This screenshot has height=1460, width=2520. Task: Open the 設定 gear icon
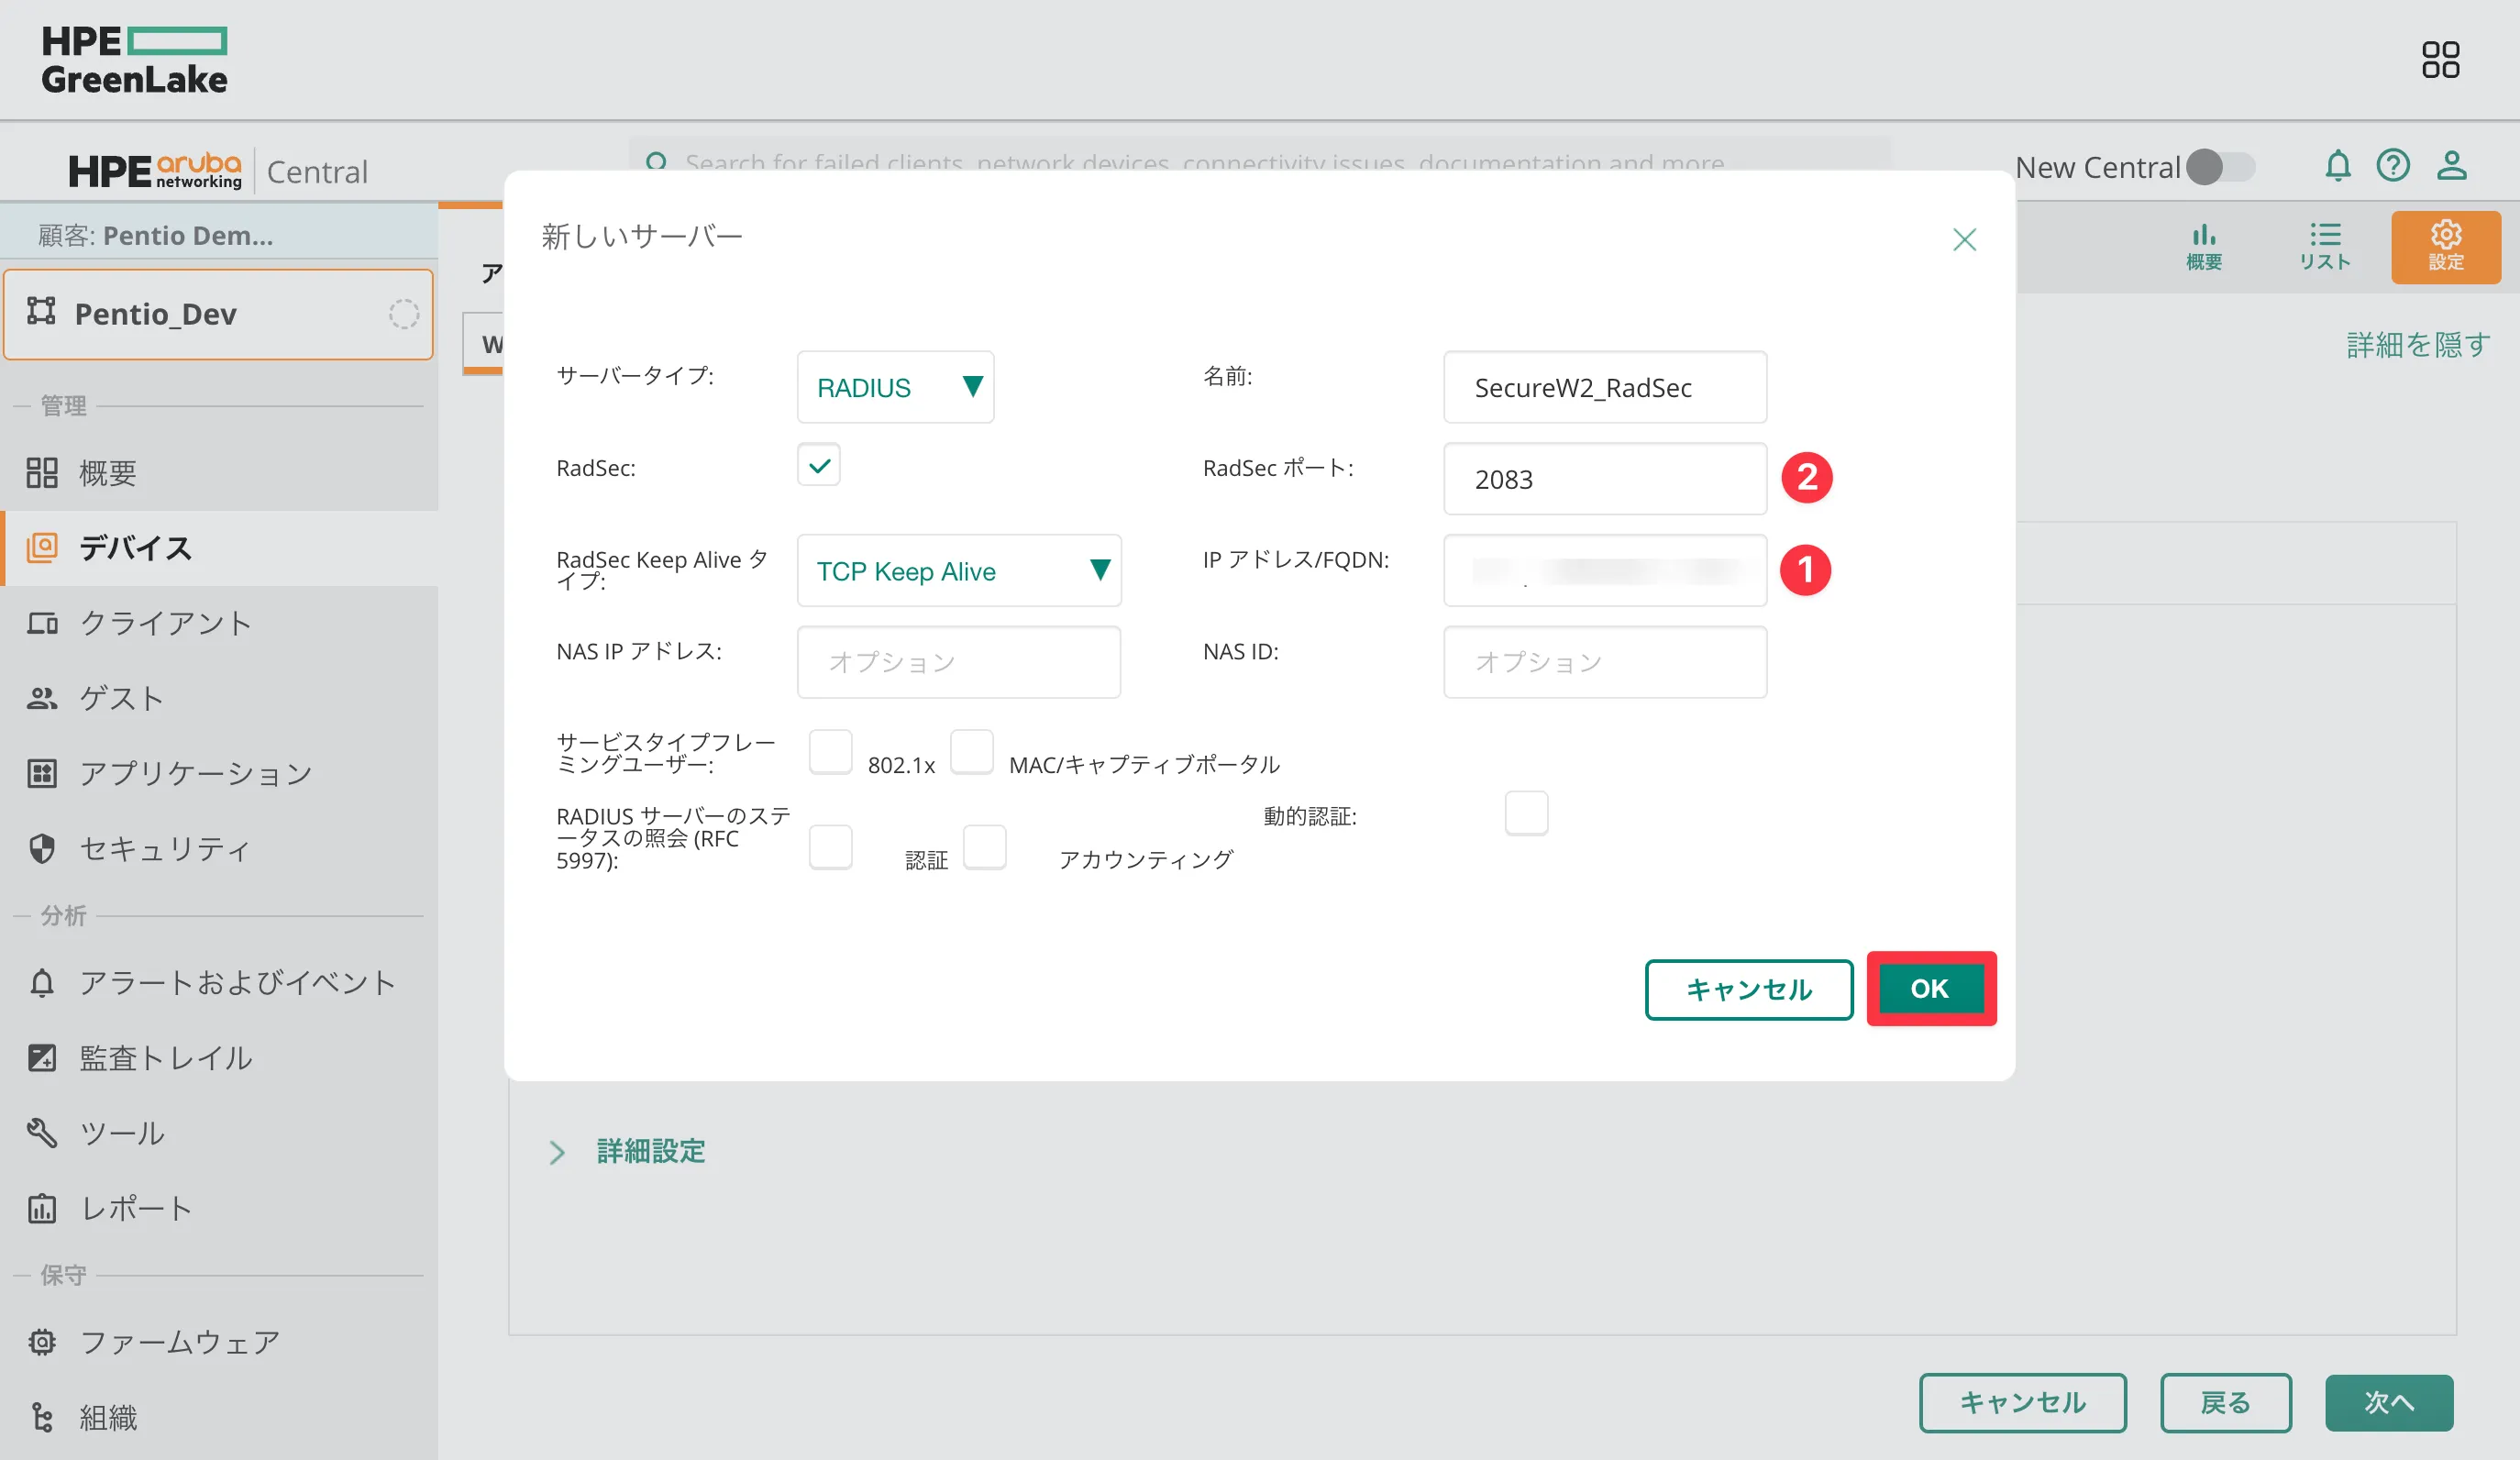point(2446,246)
